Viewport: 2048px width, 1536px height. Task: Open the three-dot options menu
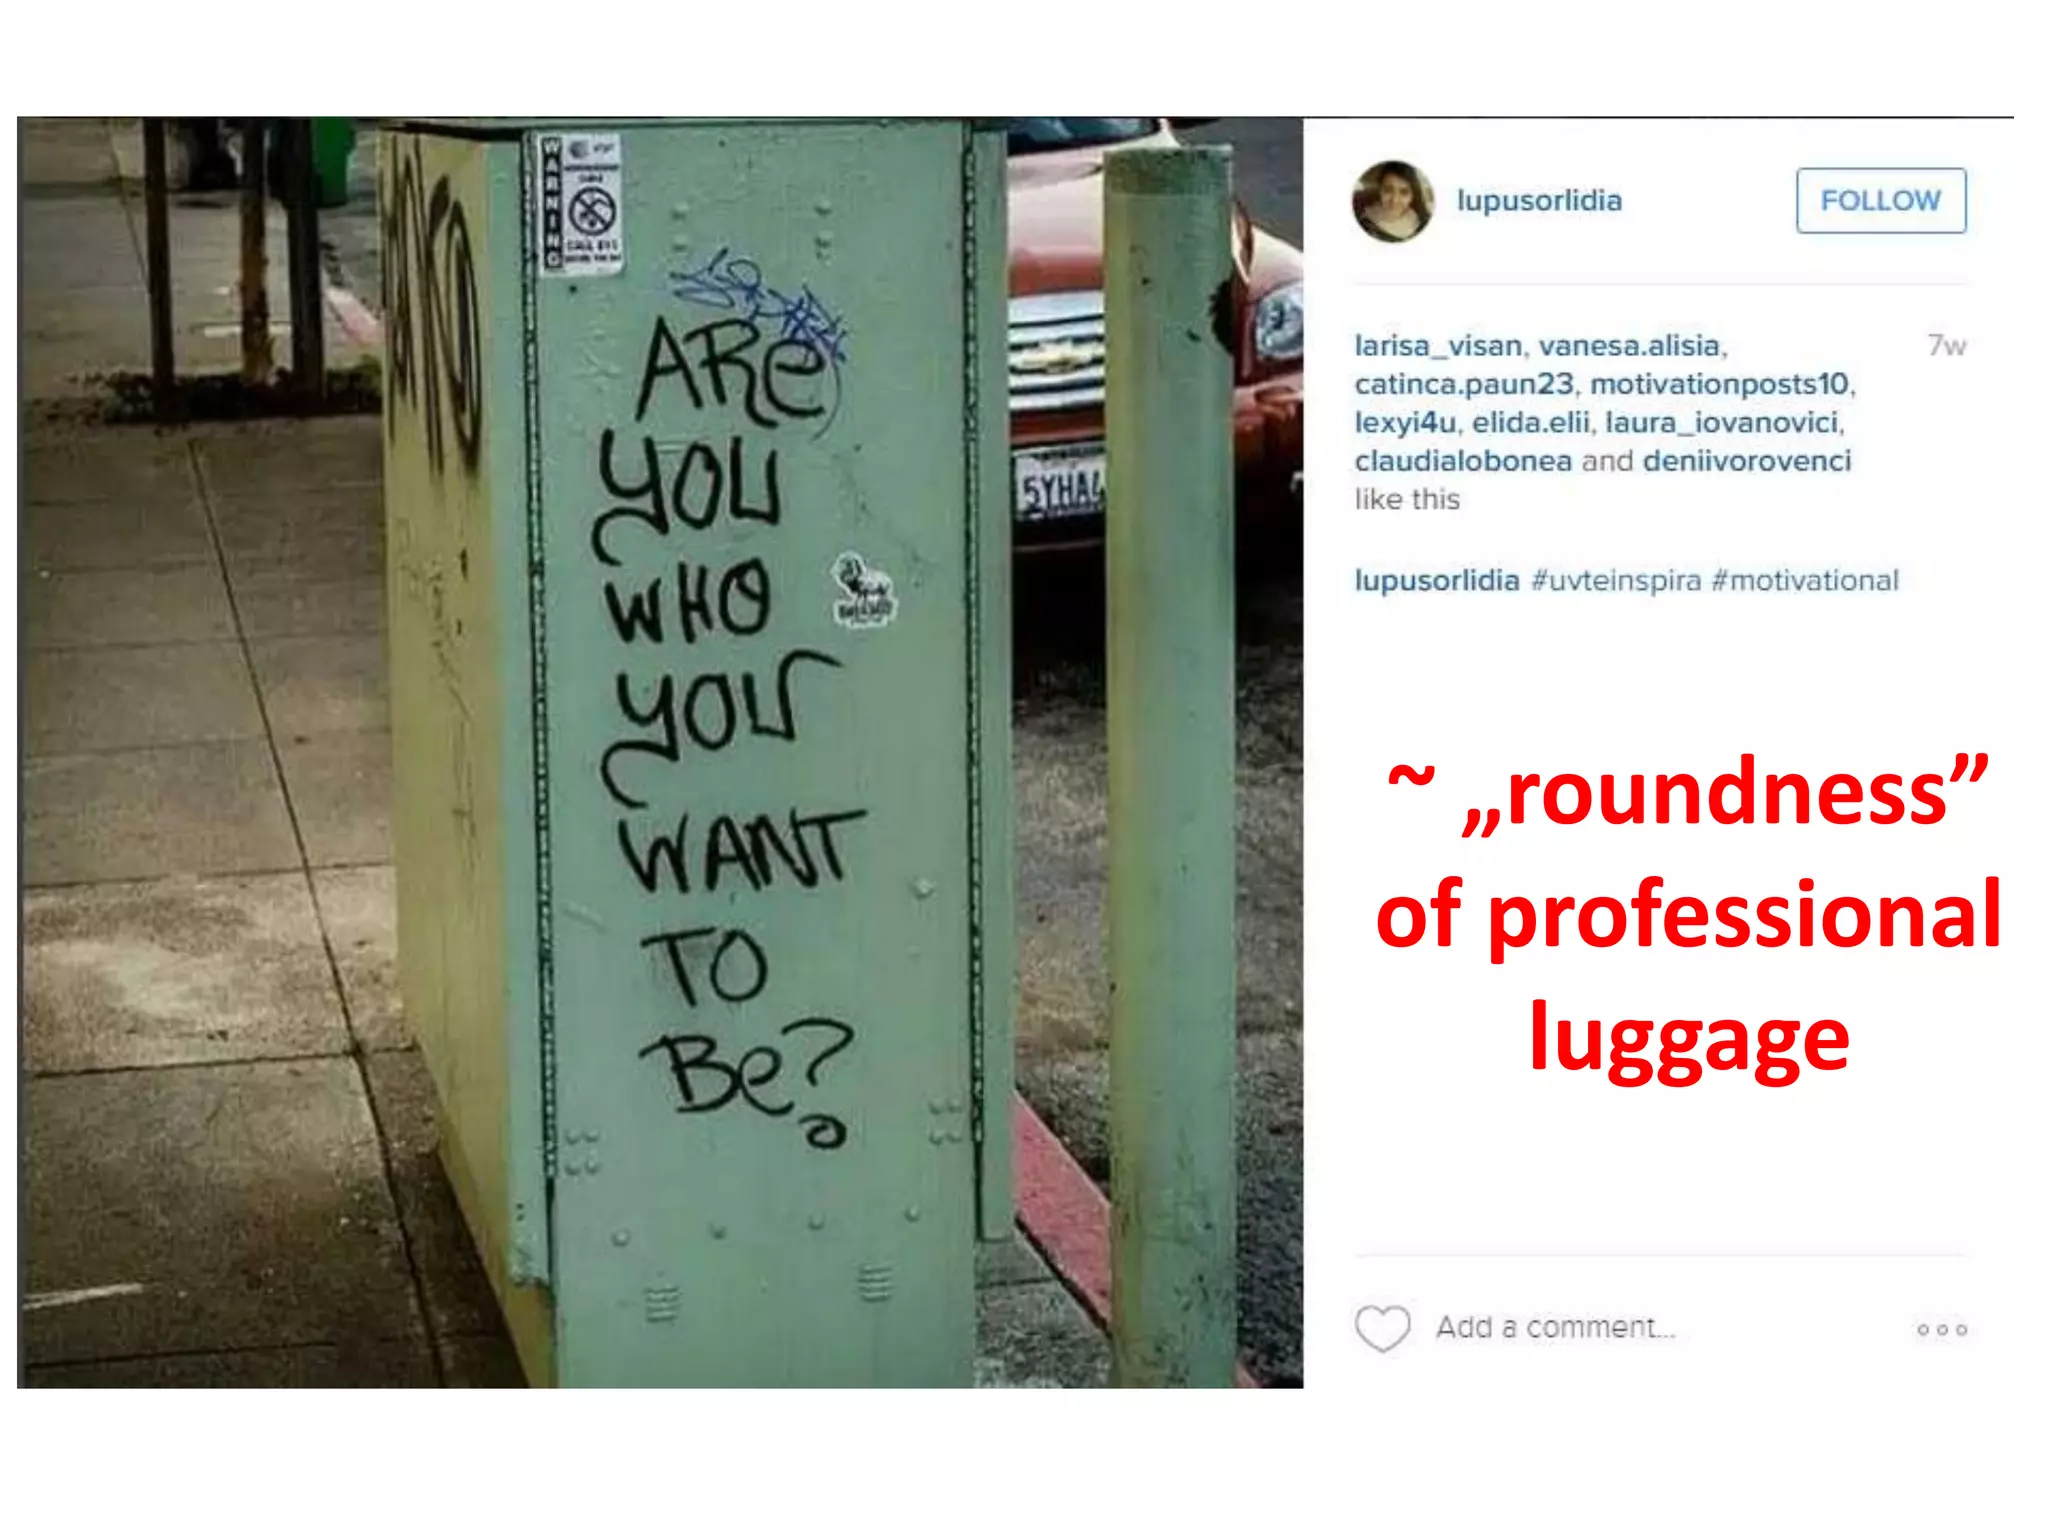click(x=1941, y=1329)
